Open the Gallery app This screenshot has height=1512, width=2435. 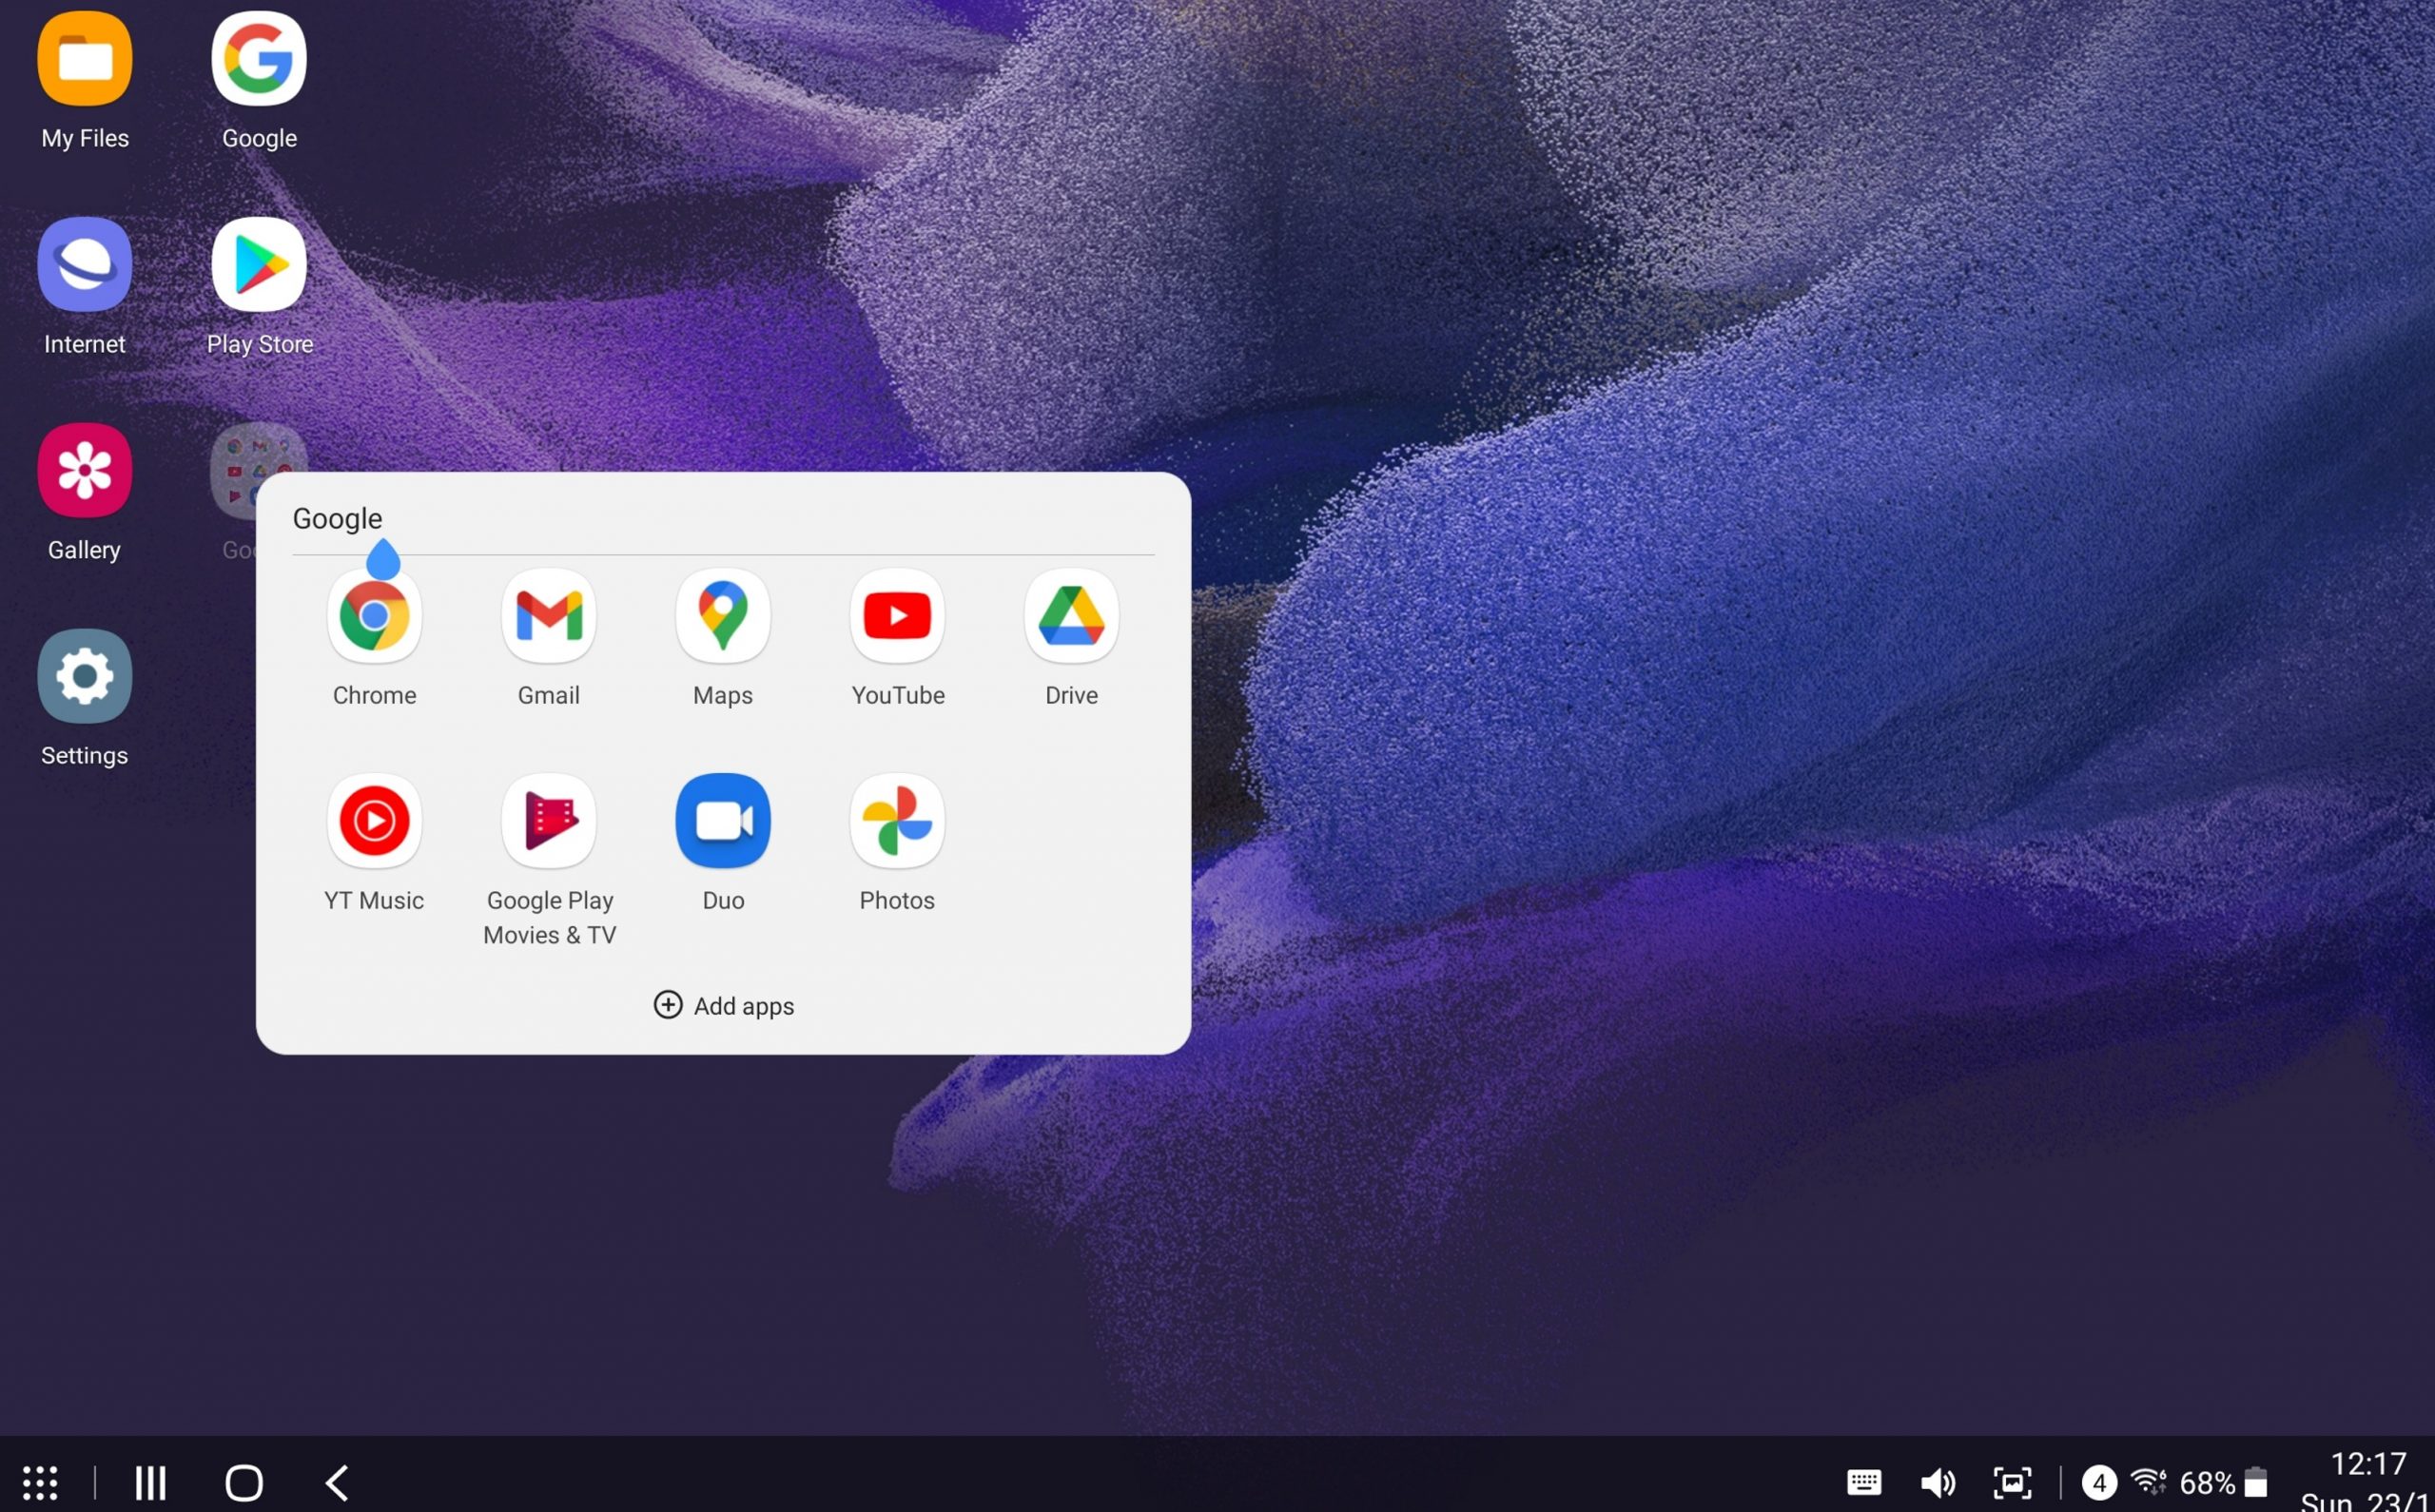coord(84,470)
